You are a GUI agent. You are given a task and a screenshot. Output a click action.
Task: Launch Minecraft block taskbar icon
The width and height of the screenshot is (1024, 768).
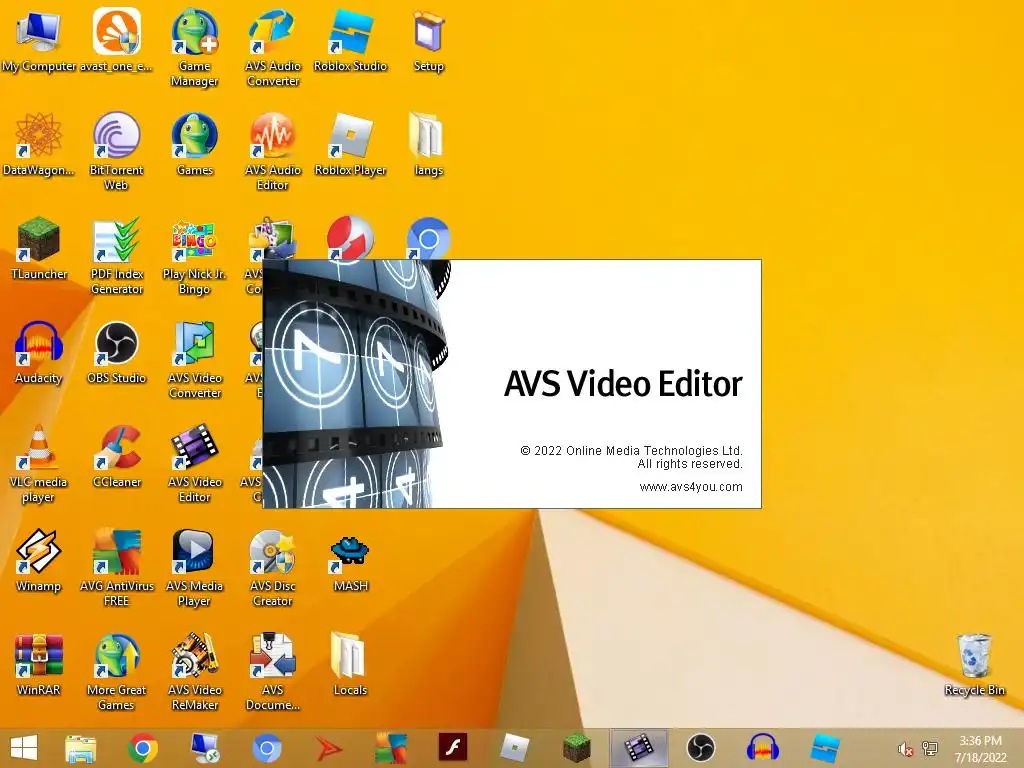577,748
